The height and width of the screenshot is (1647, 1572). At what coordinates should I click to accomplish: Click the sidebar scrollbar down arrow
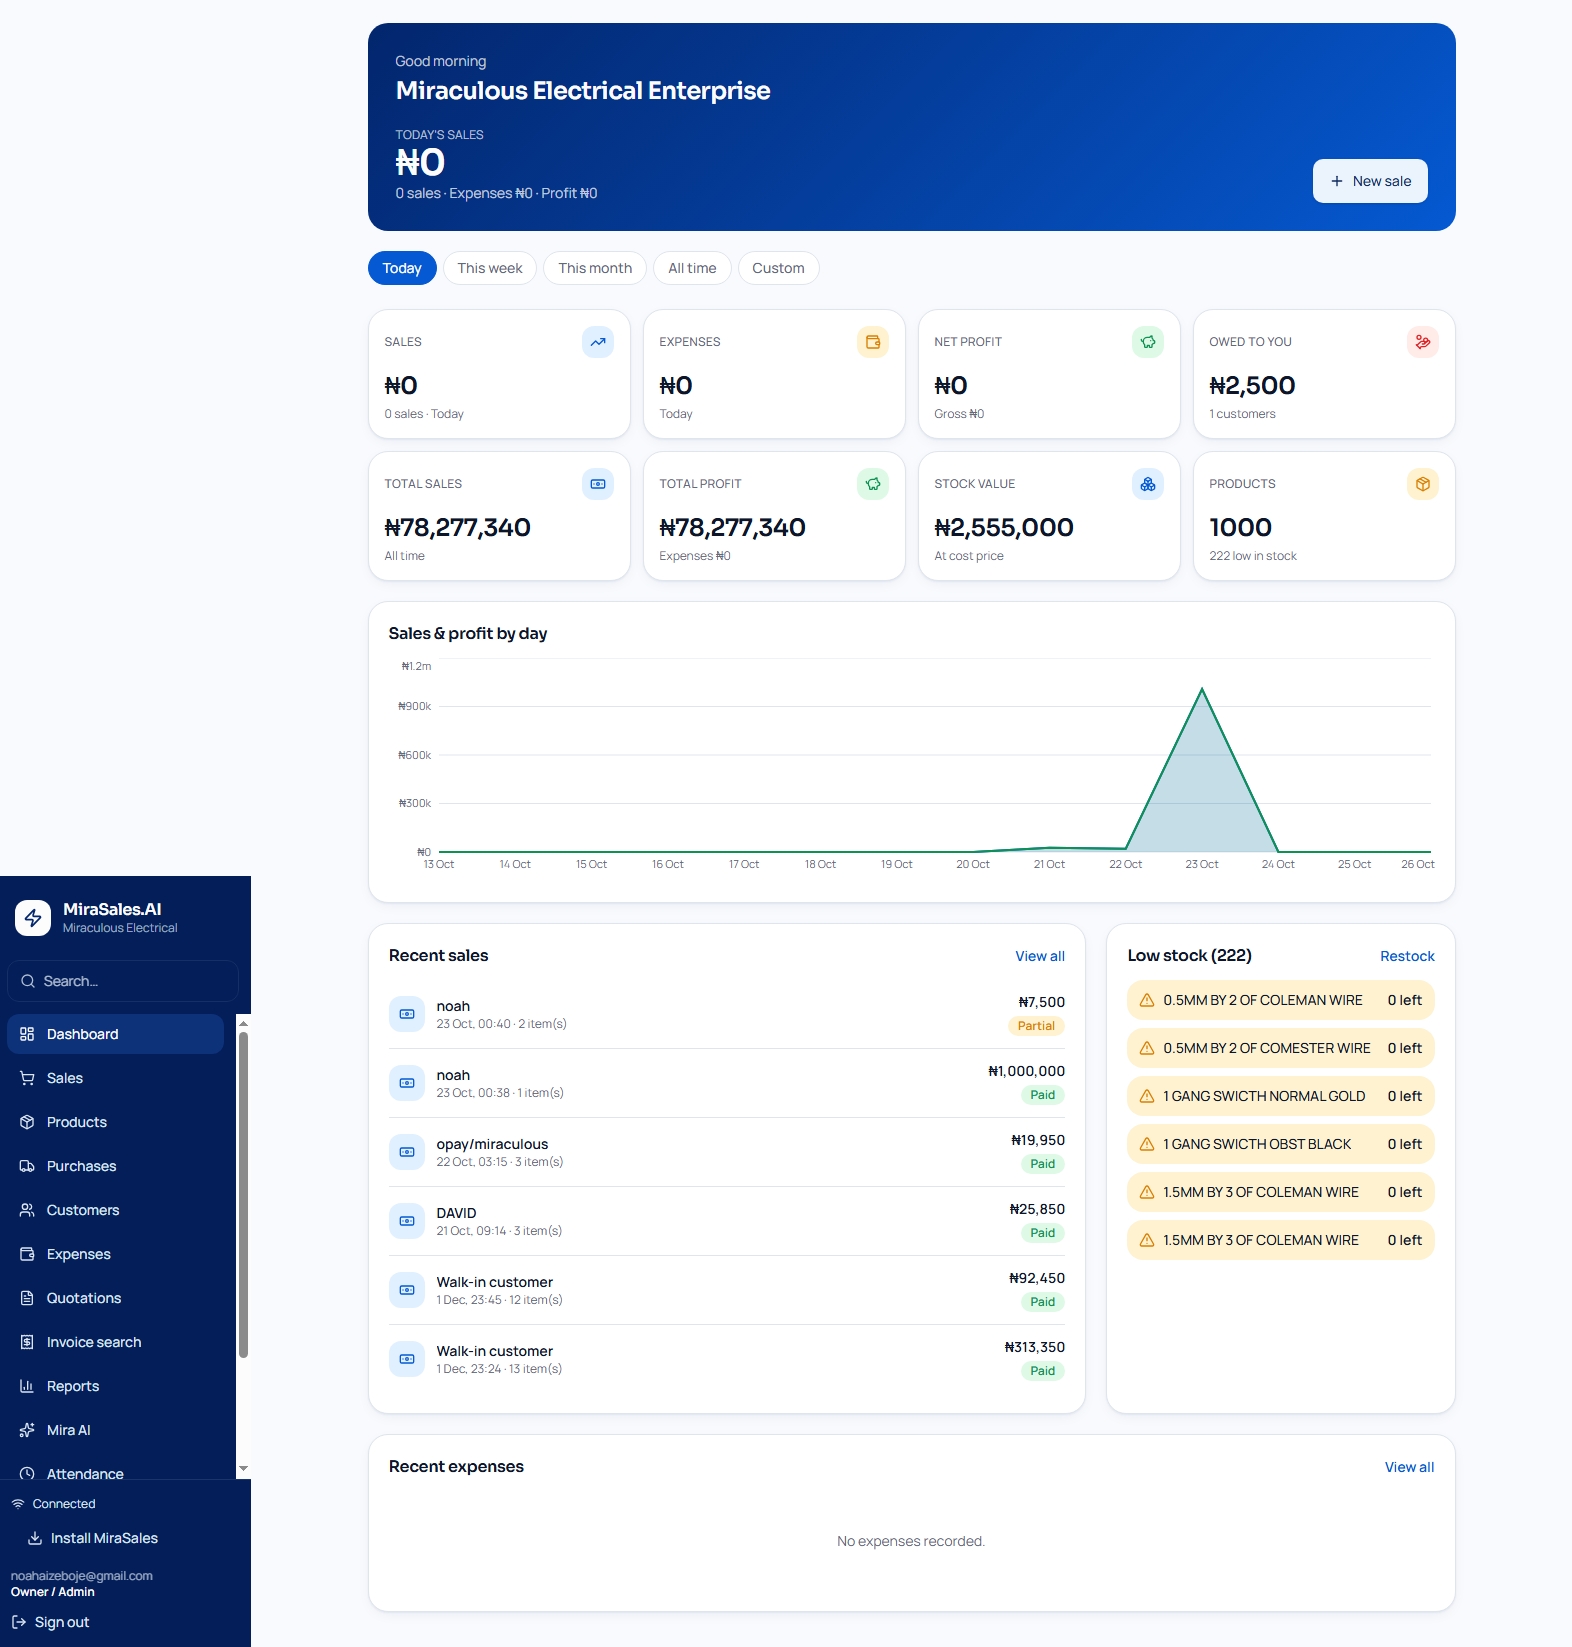(x=243, y=1469)
